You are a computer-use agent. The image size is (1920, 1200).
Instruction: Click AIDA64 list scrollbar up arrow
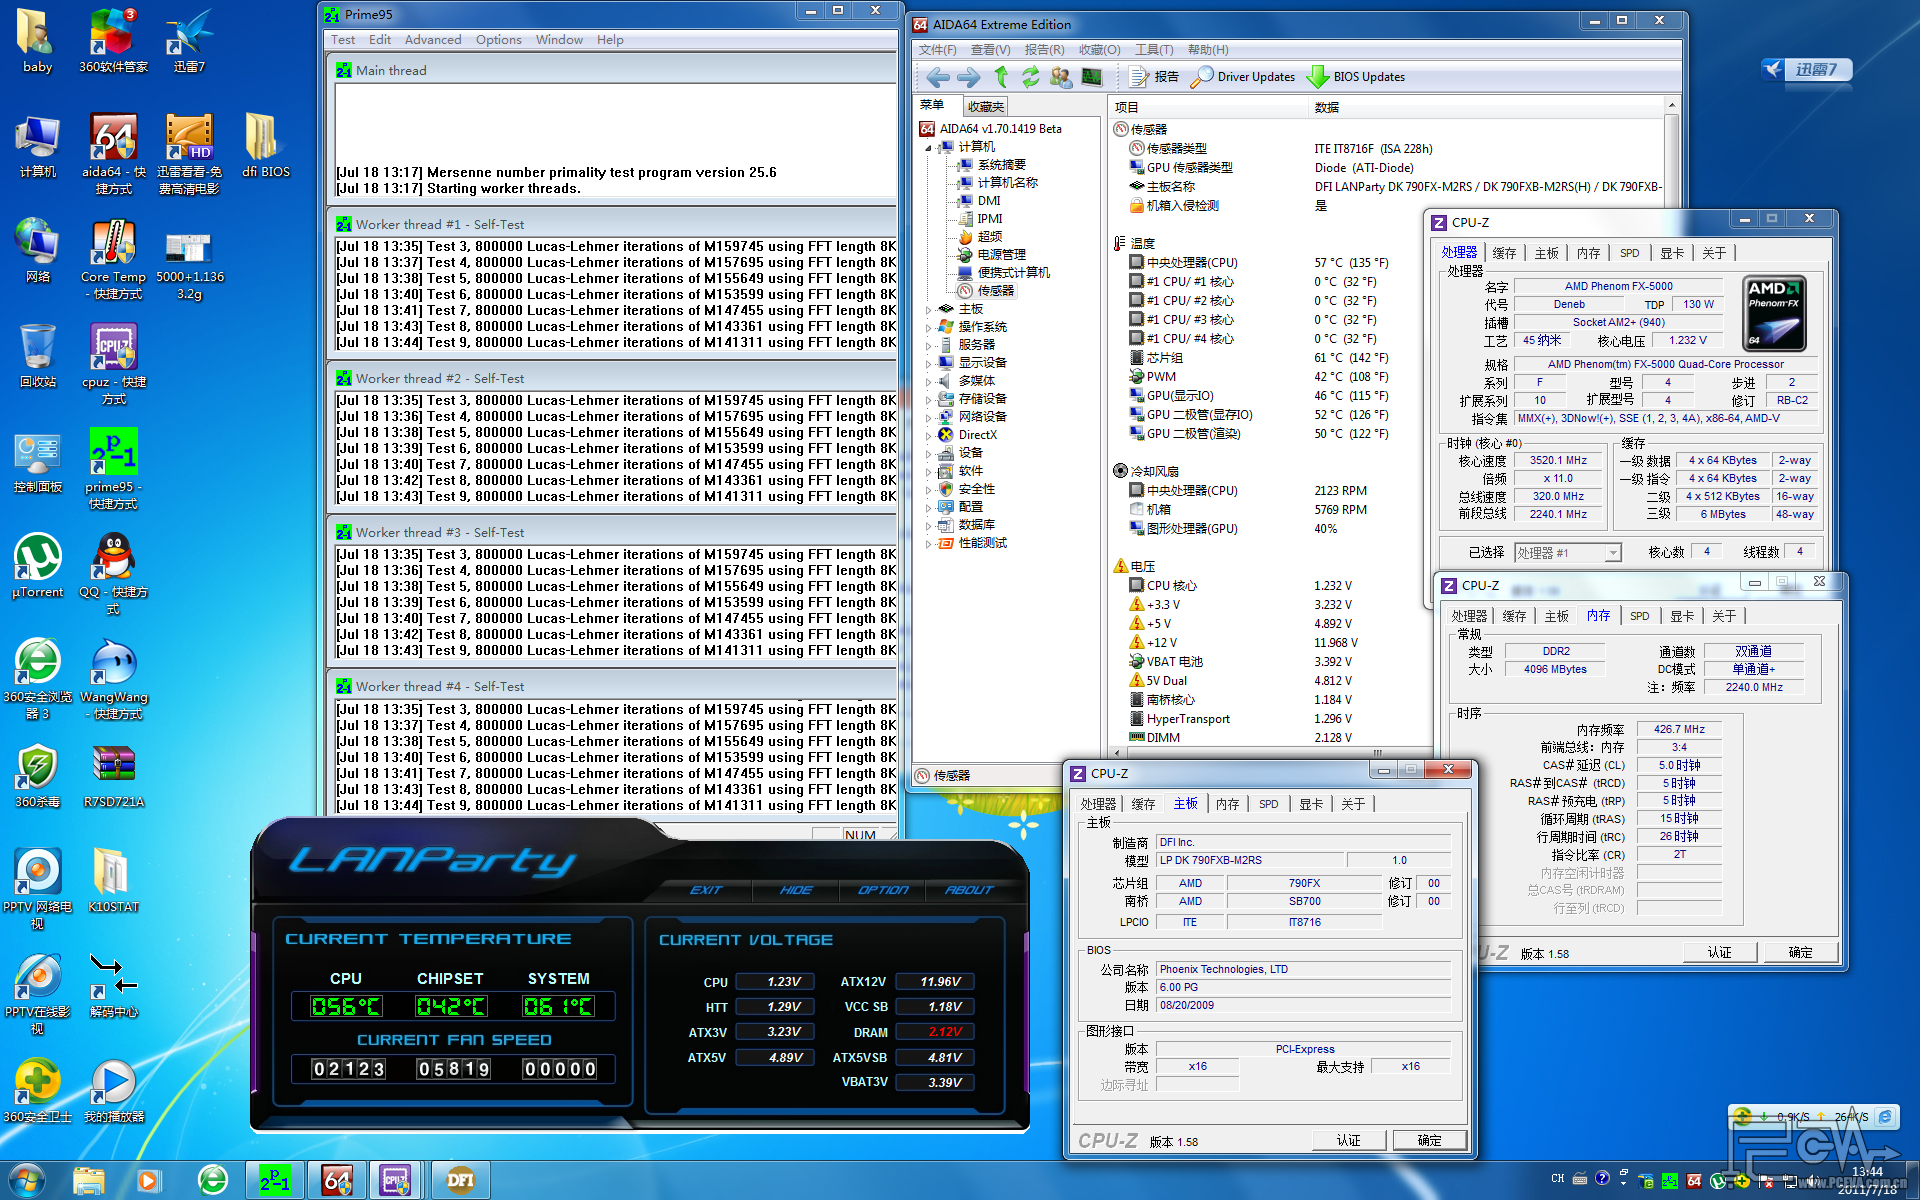coord(1671,106)
